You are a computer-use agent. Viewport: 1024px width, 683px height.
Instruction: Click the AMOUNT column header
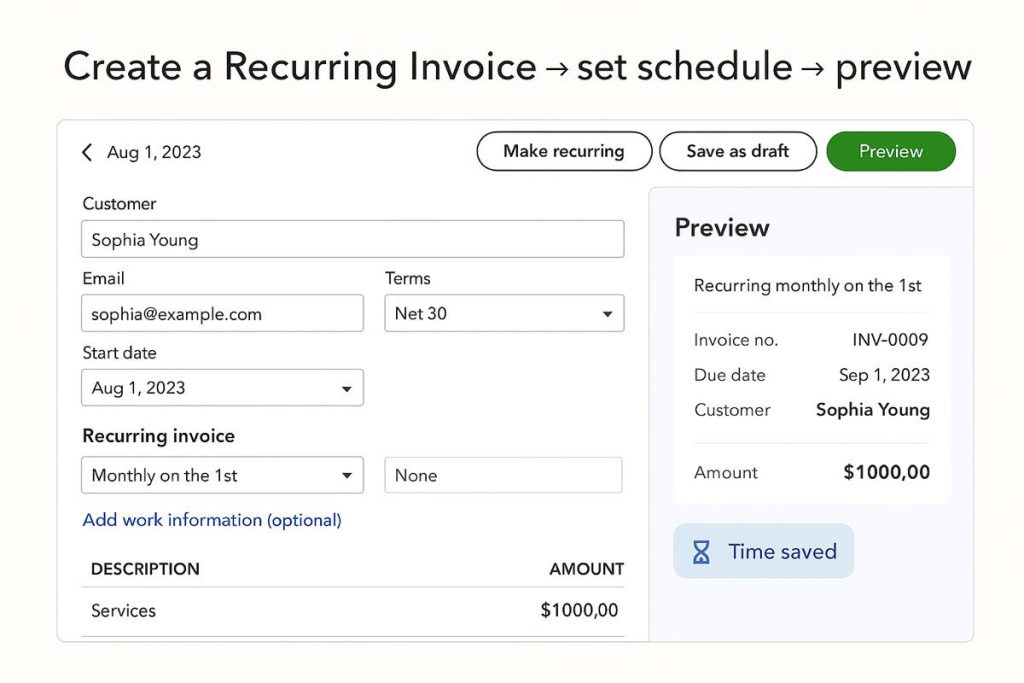coord(586,569)
